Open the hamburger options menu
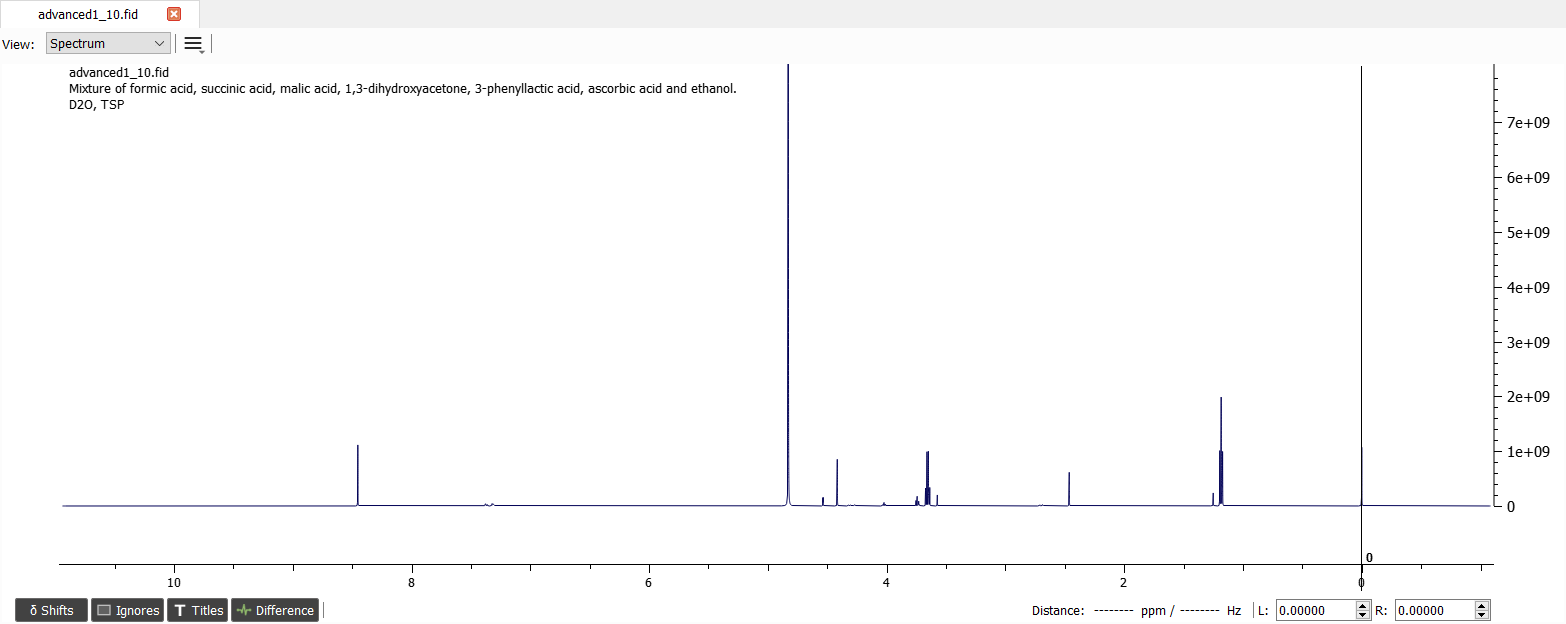The width and height of the screenshot is (1566, 624). point(193,44)
